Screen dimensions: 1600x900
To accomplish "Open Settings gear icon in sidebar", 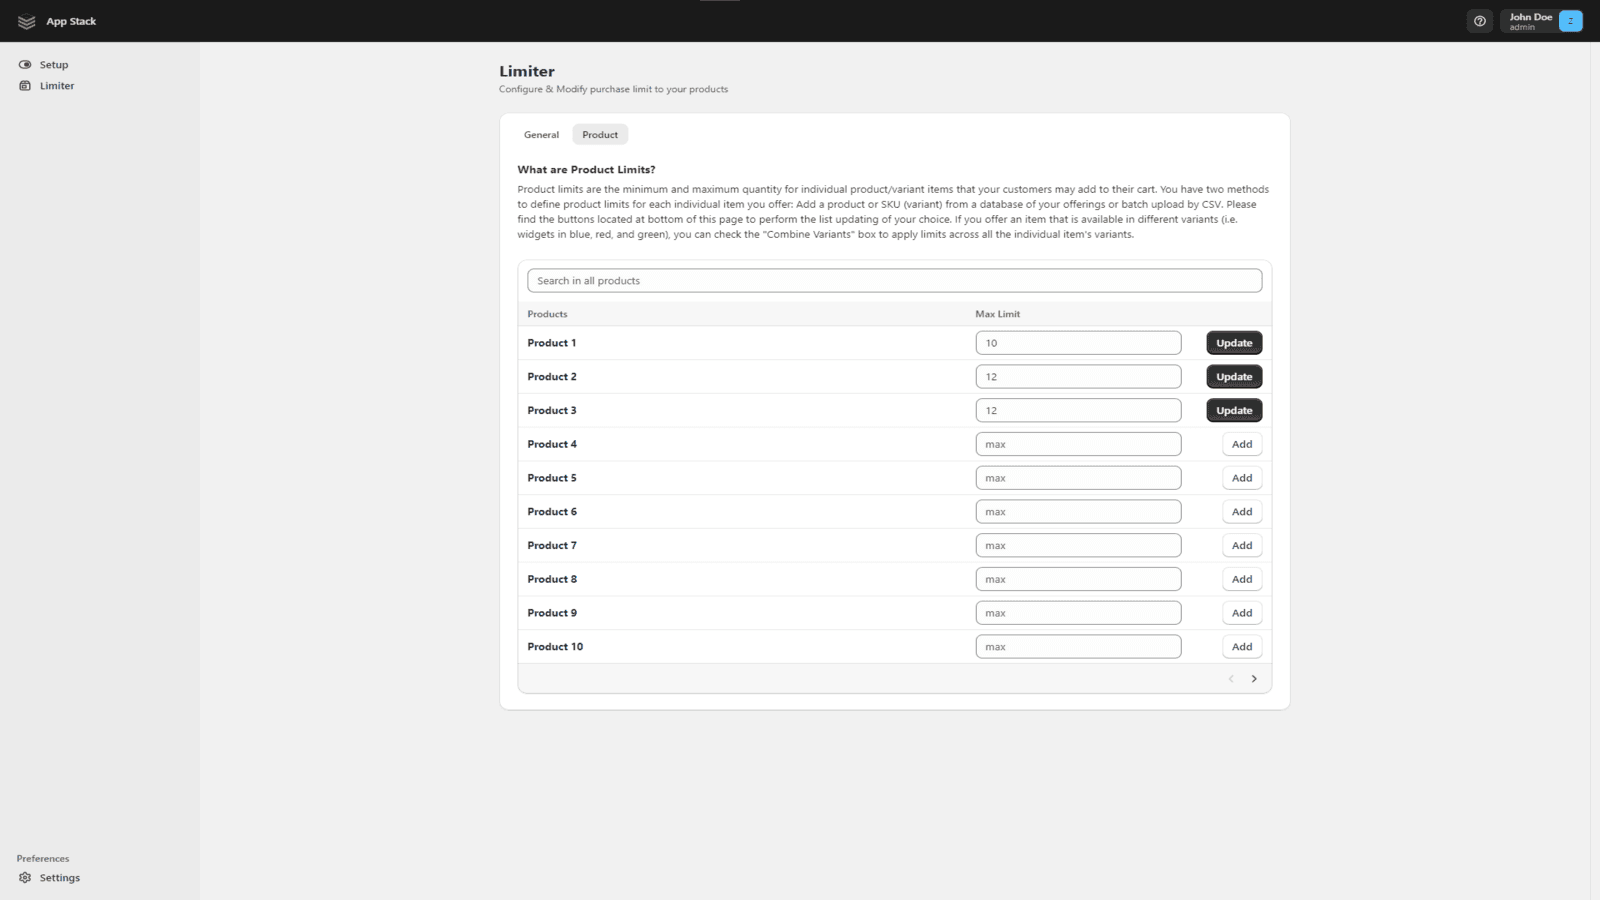I will [x=25, y=878].
